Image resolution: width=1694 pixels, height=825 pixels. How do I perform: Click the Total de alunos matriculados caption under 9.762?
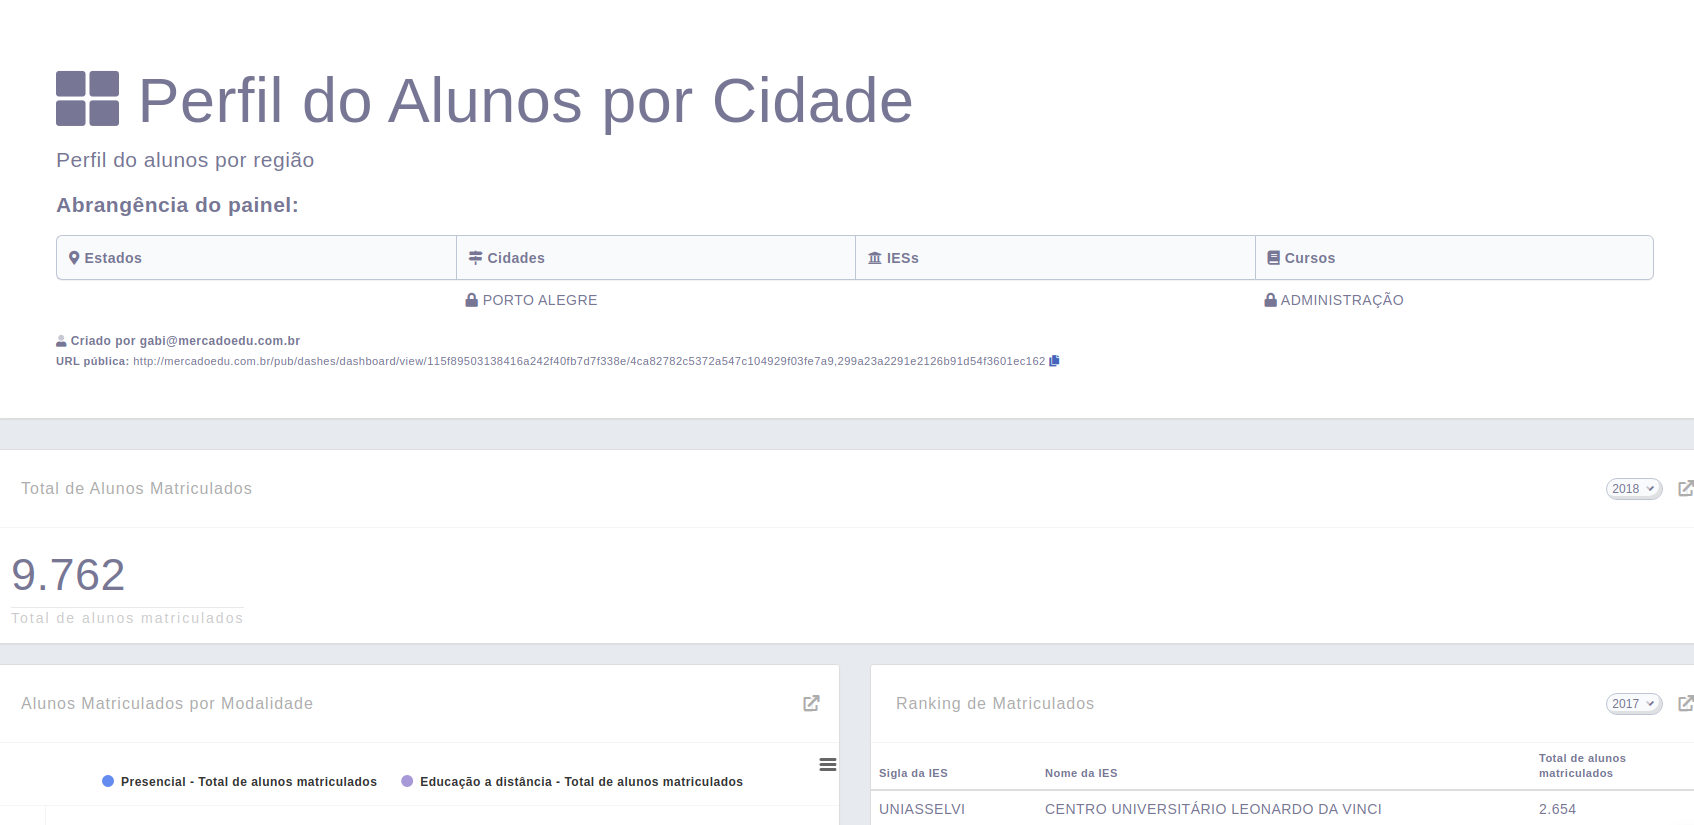click(127, 618)
